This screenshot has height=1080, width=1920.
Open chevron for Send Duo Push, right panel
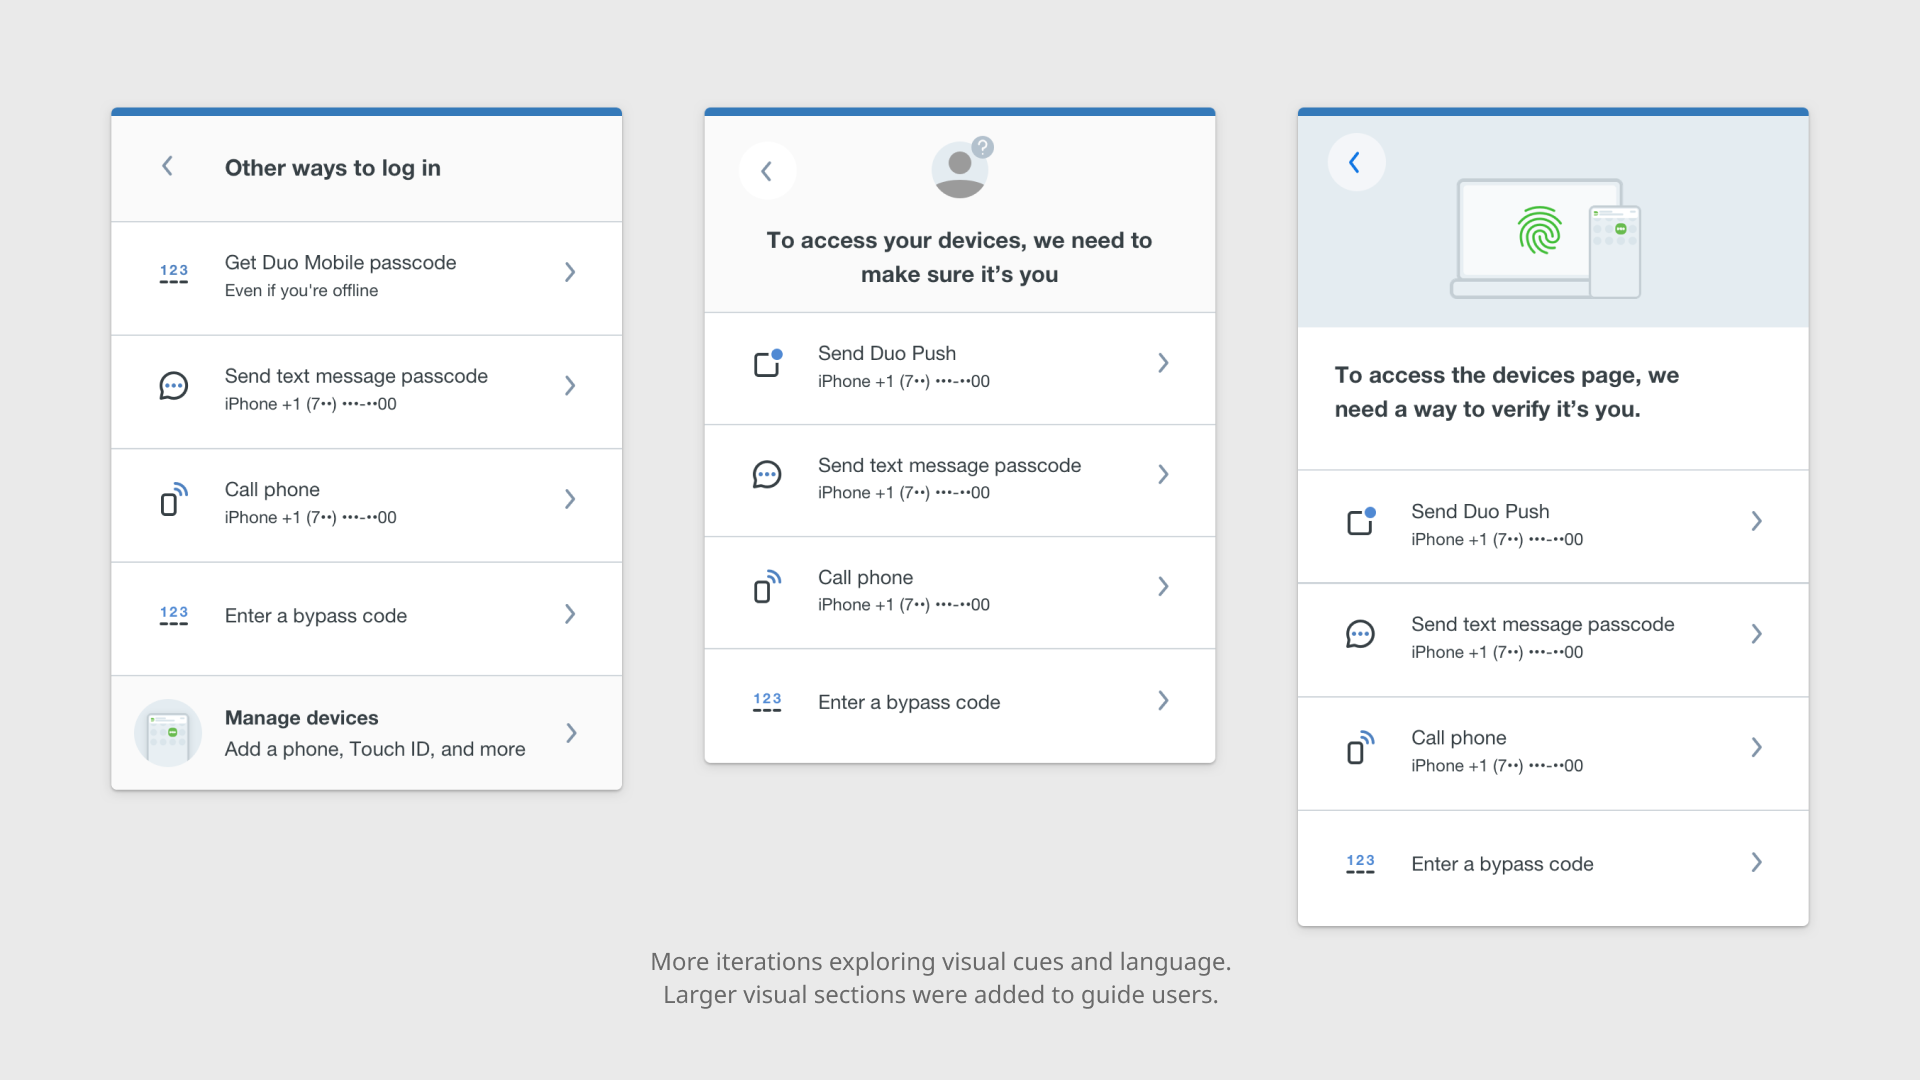click(1757, 521)
